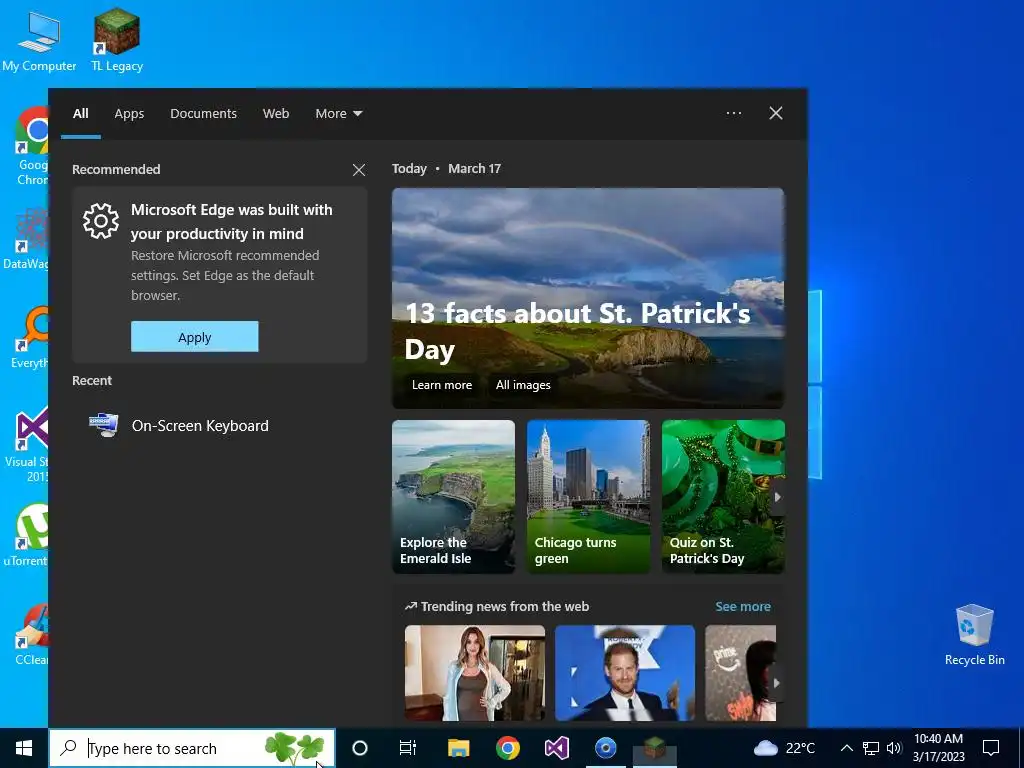Open TL Legacy Minecraft launcher shortcut
1024x768 pixels.
point(117,40)
